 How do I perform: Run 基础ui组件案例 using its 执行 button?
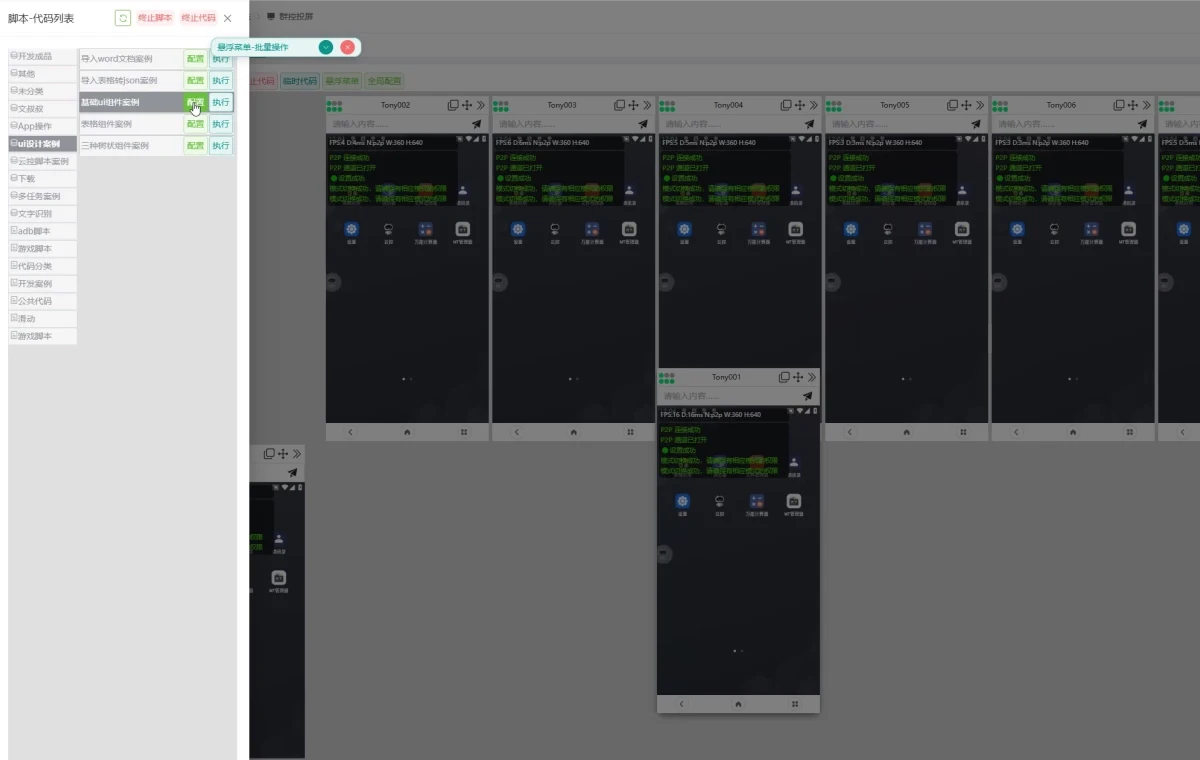pyautogui.click(x=220, y=102)
